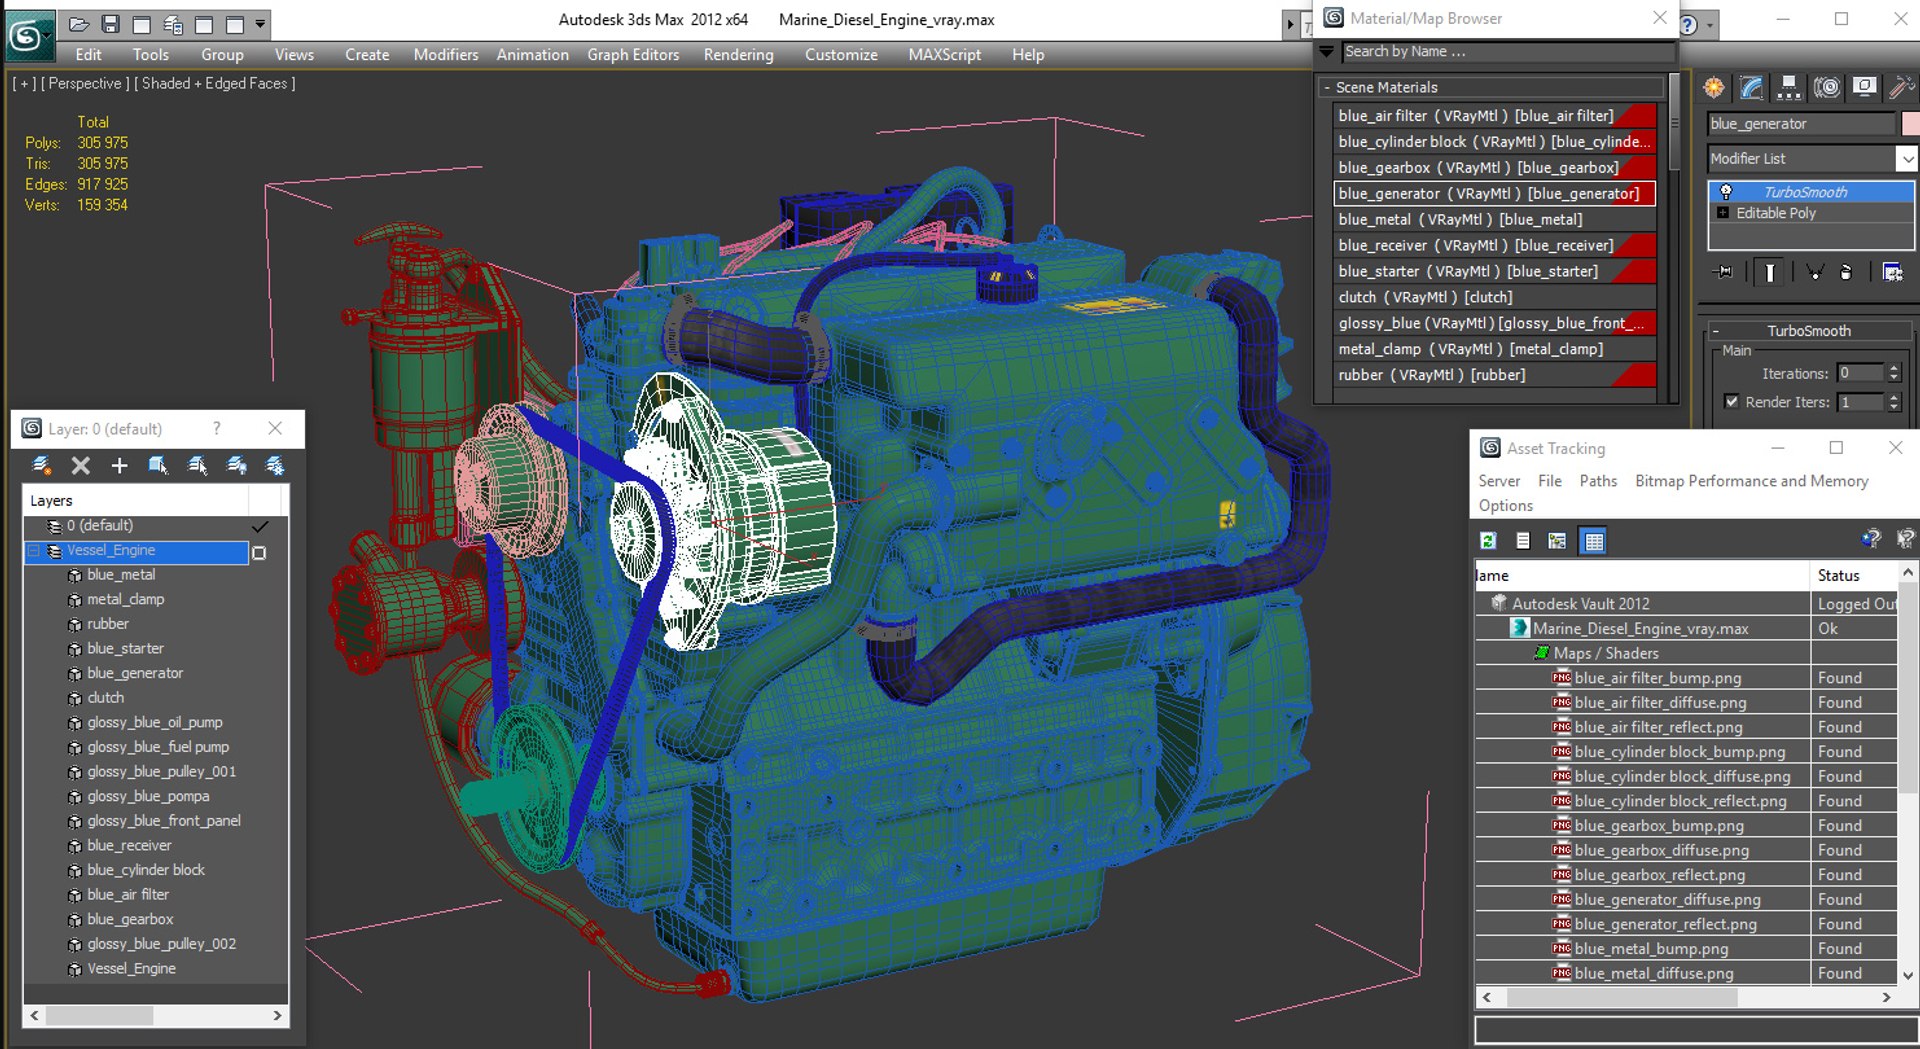1920x1049 pixels.
Task: Open the Motion command panel tab
Action: (x=1827, y=88)
